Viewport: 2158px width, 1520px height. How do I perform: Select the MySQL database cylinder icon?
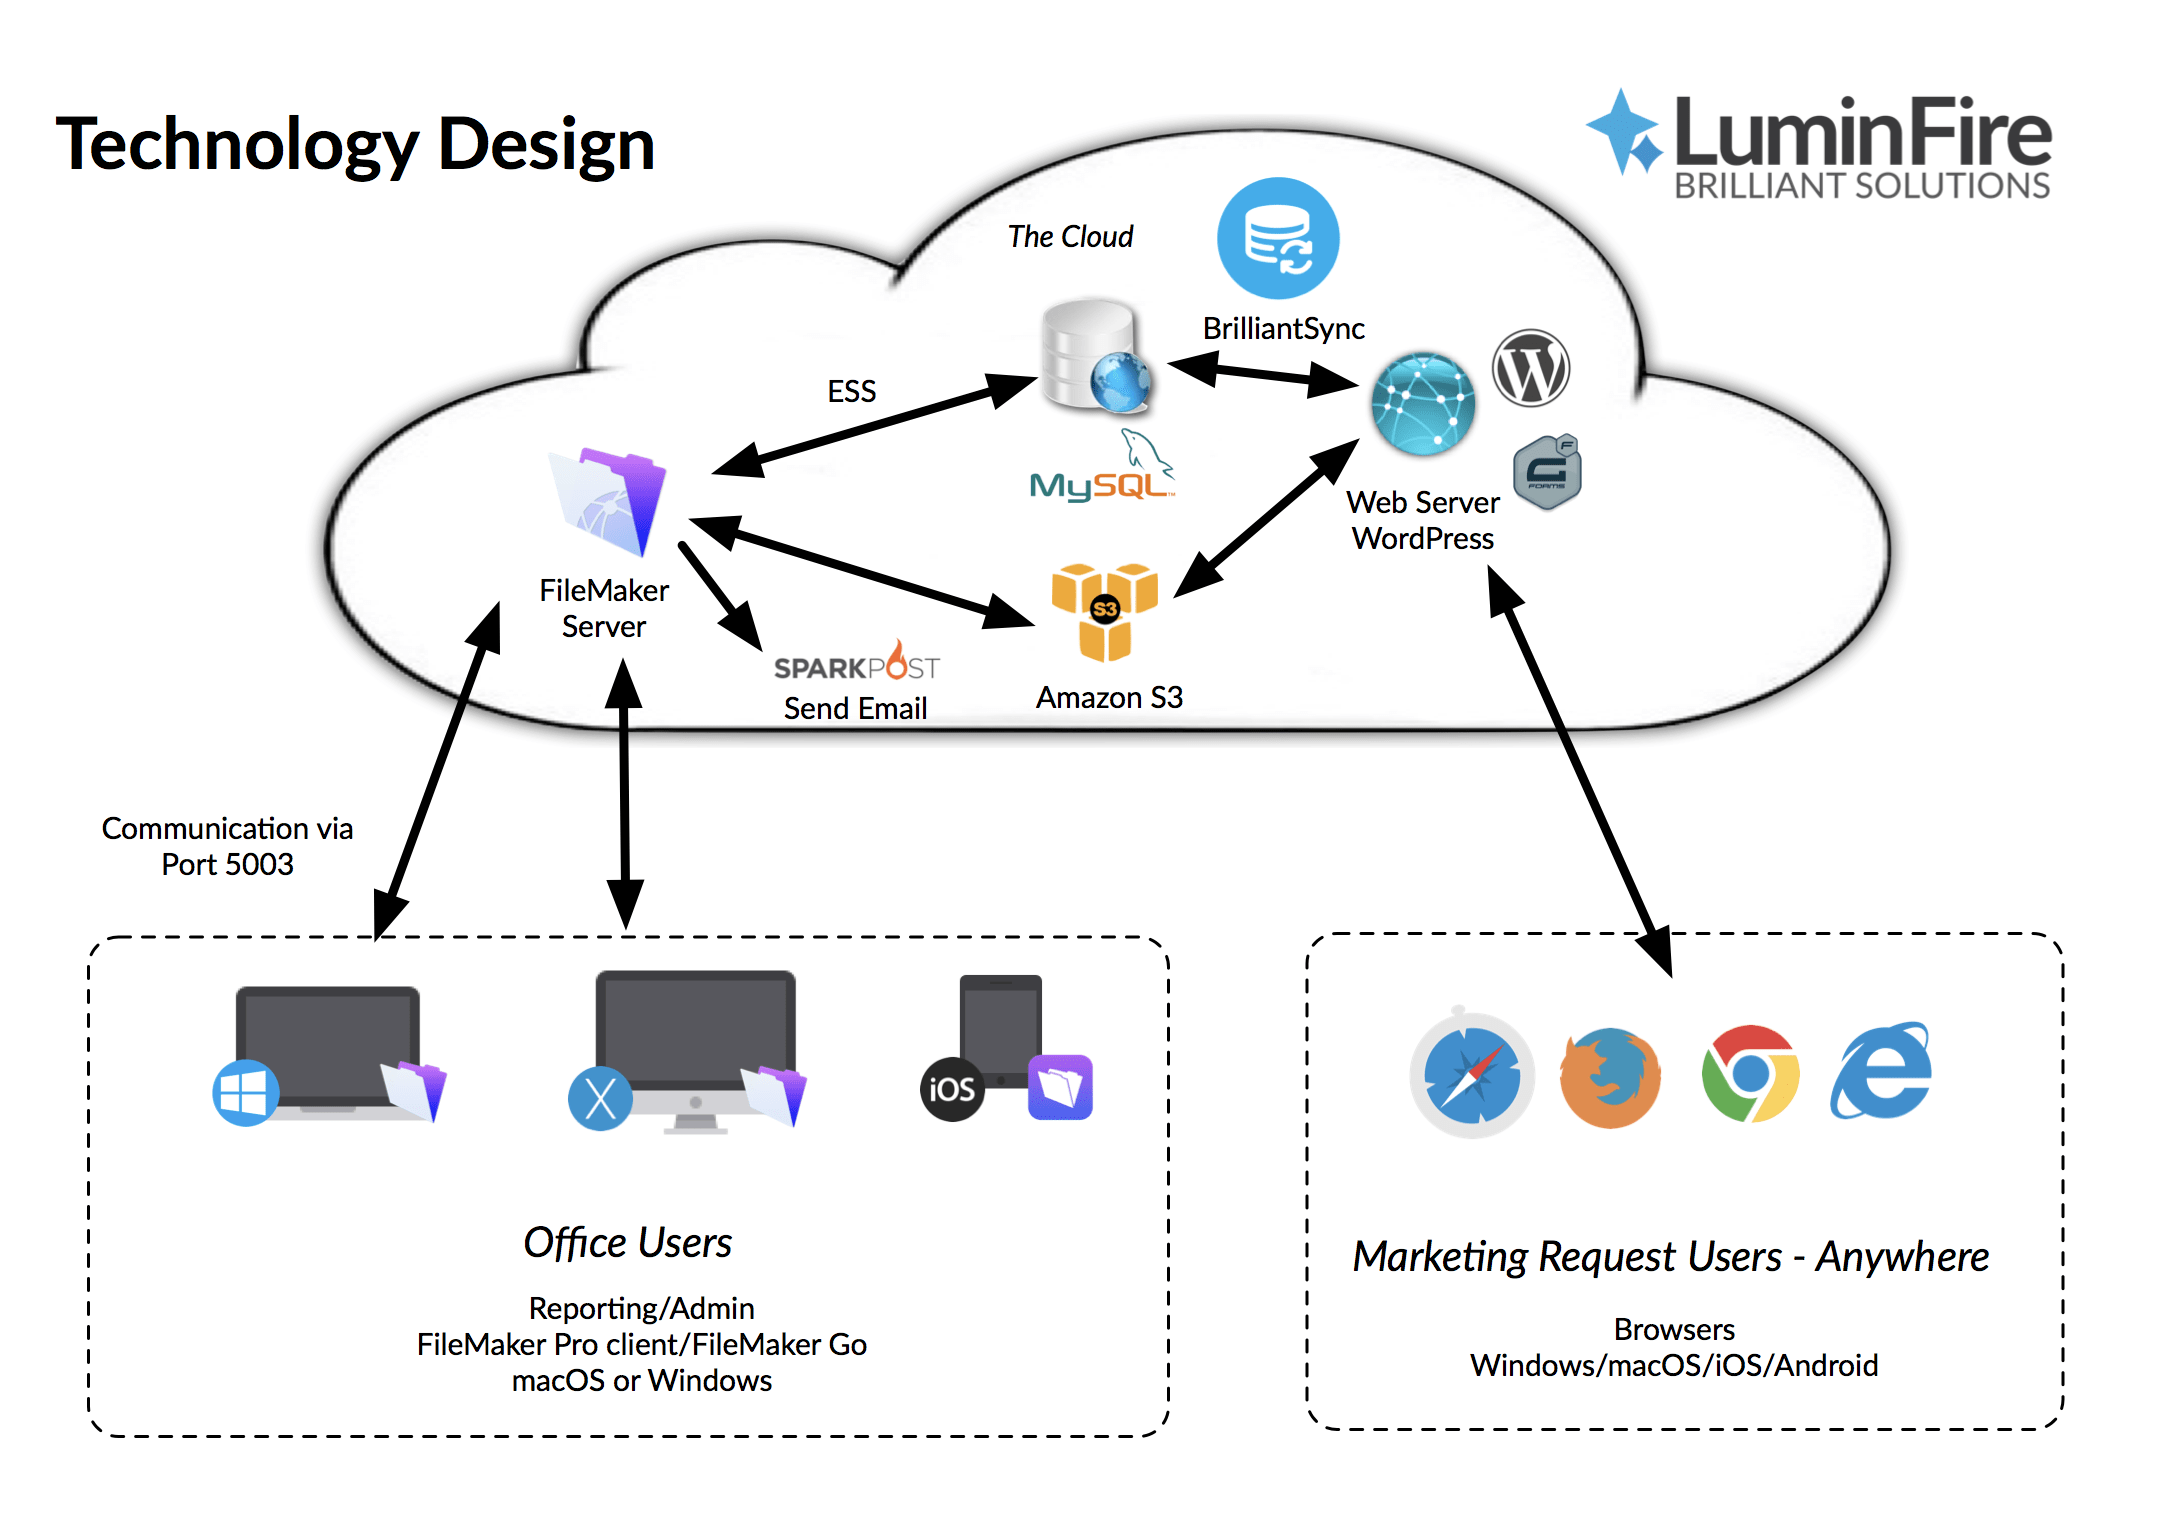click(1096, 356)
